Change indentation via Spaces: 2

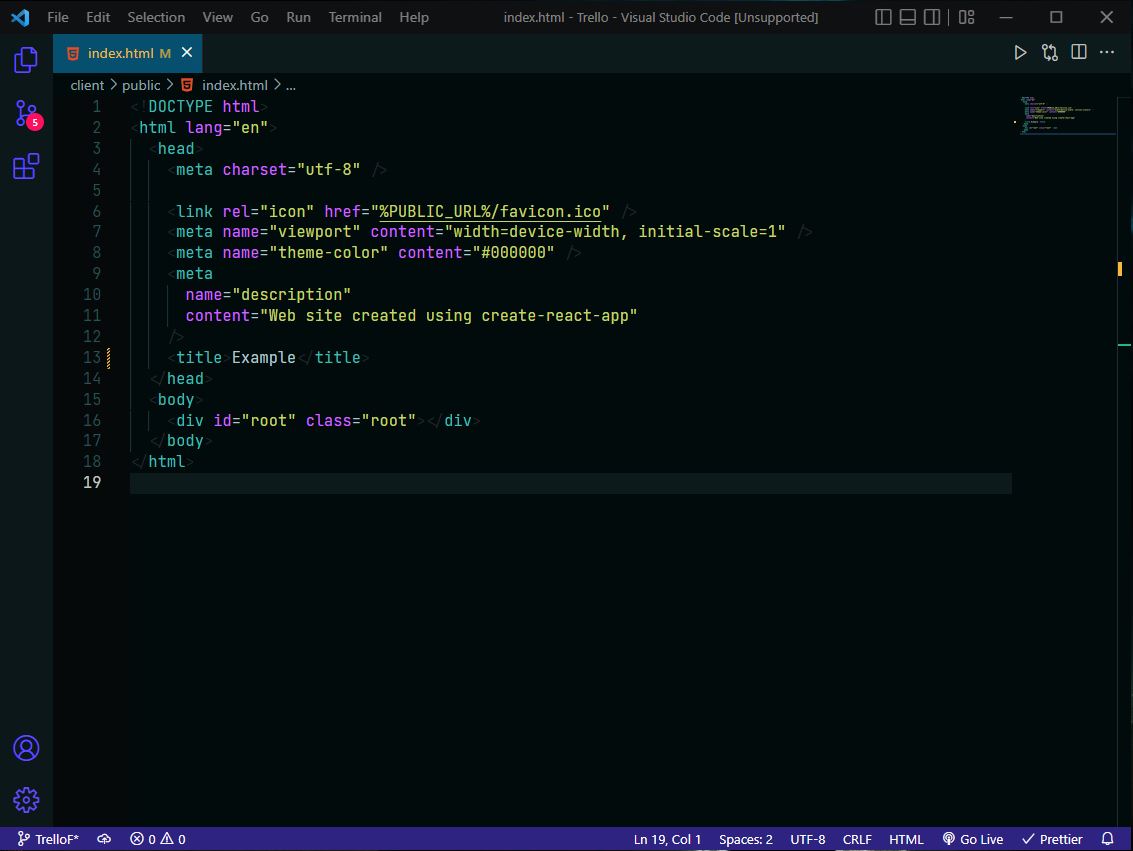[x=745, y=839]
